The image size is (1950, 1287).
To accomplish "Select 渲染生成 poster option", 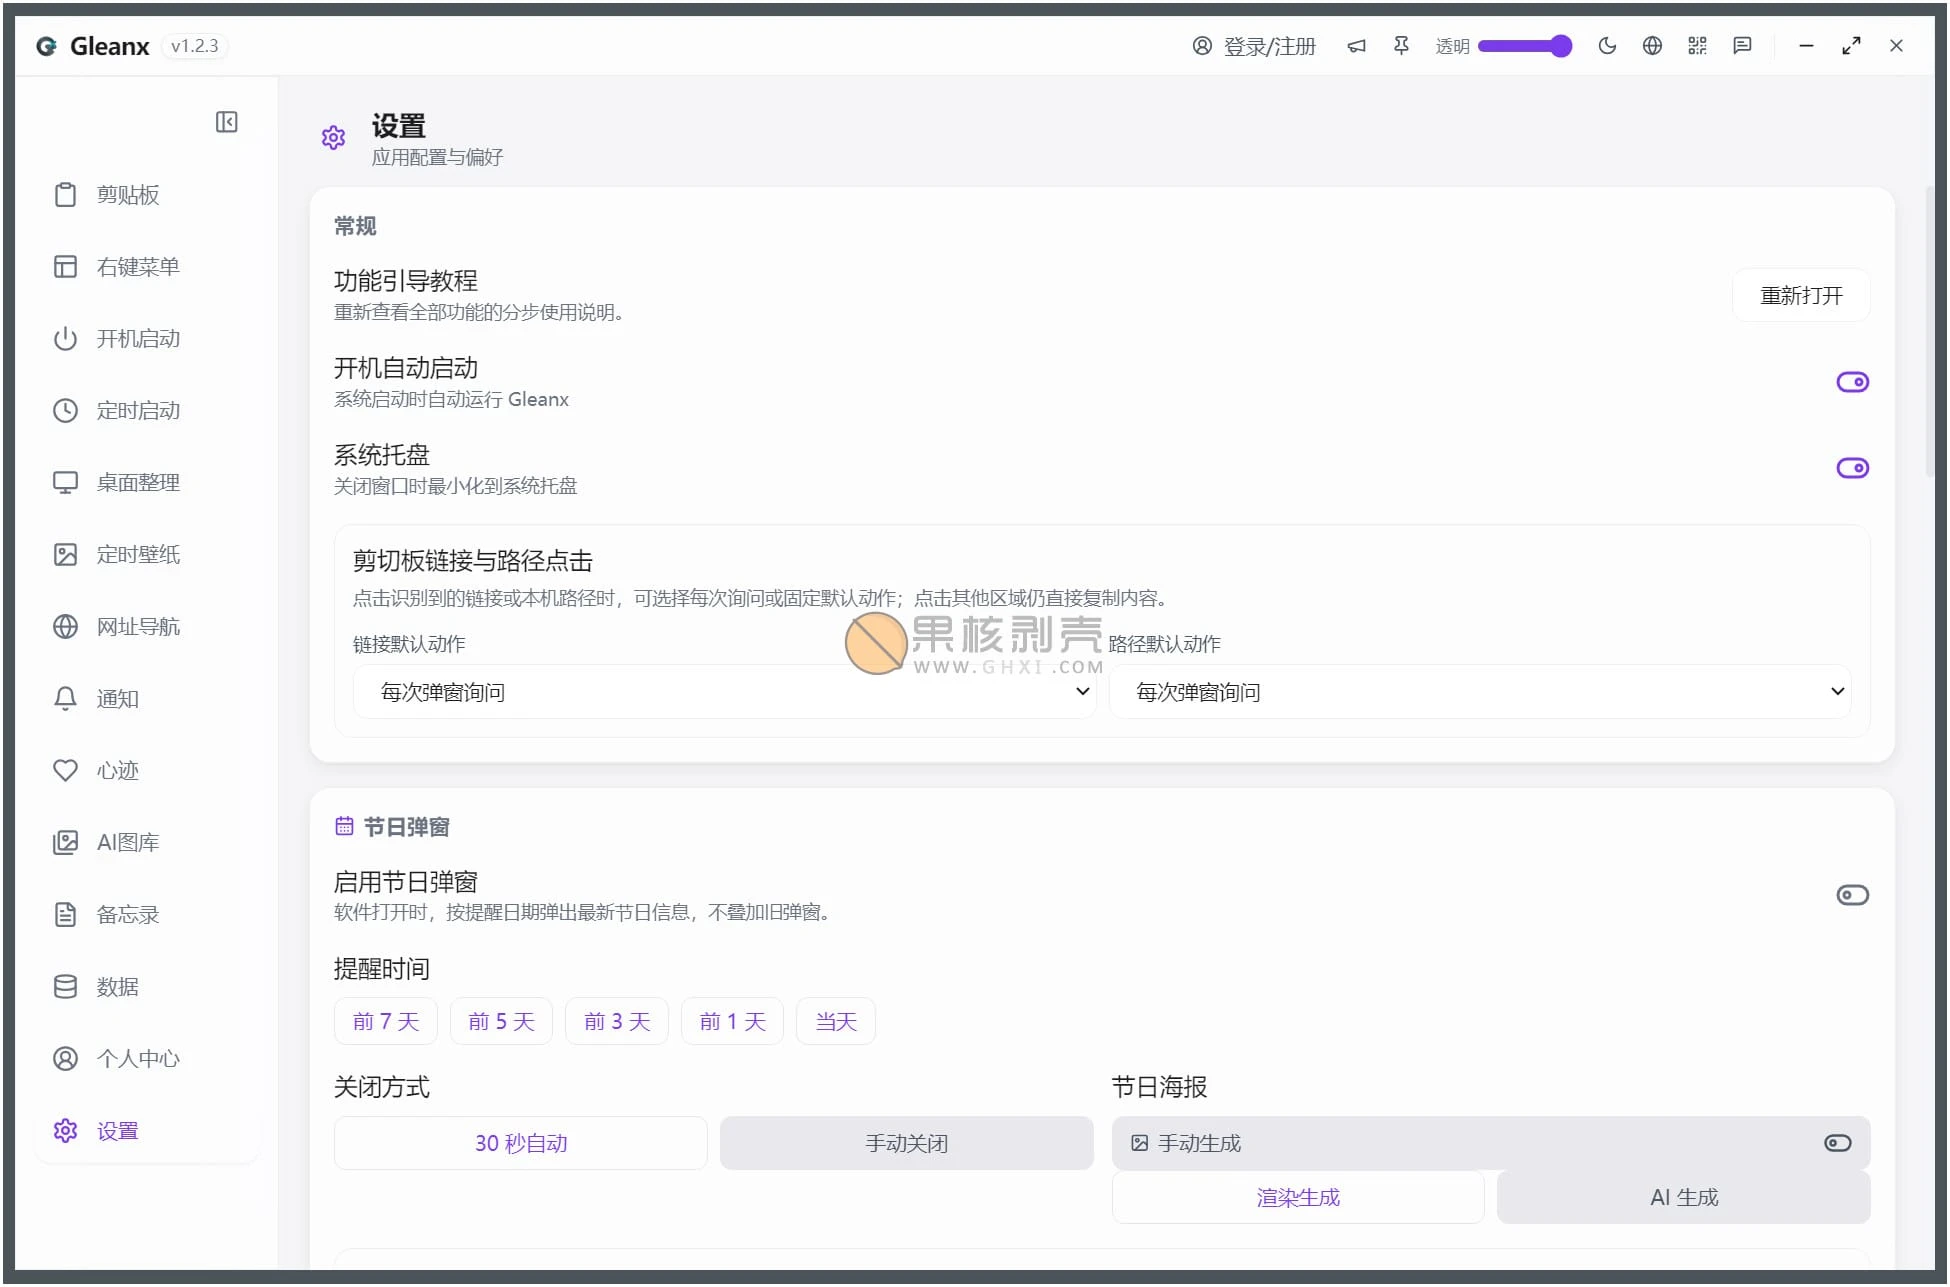I will tap(1298, 1197).
